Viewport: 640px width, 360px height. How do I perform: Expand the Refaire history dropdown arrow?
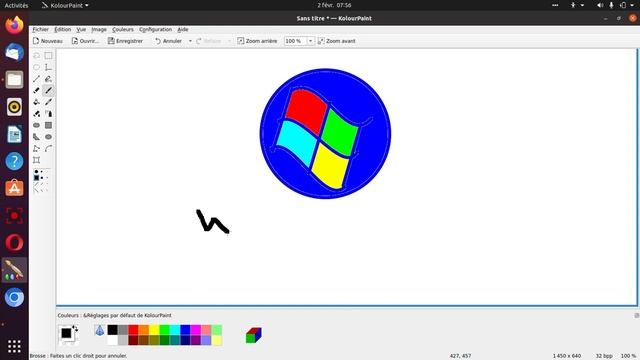[229, 41]
